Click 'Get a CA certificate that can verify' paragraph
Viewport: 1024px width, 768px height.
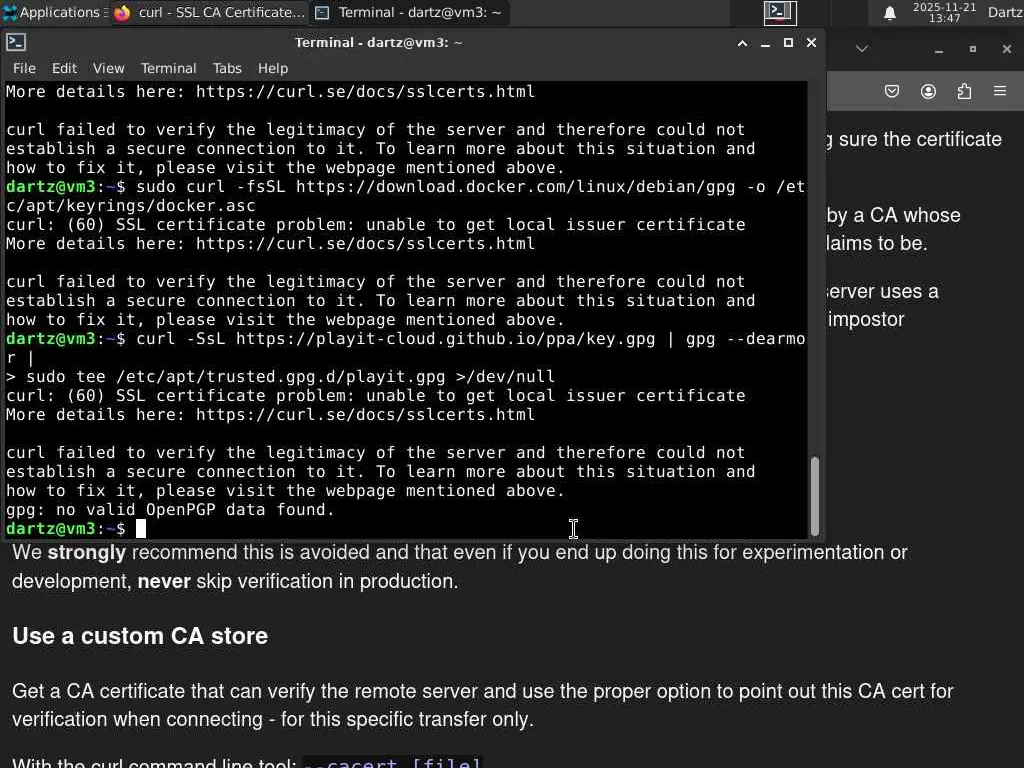click(483, 705)
